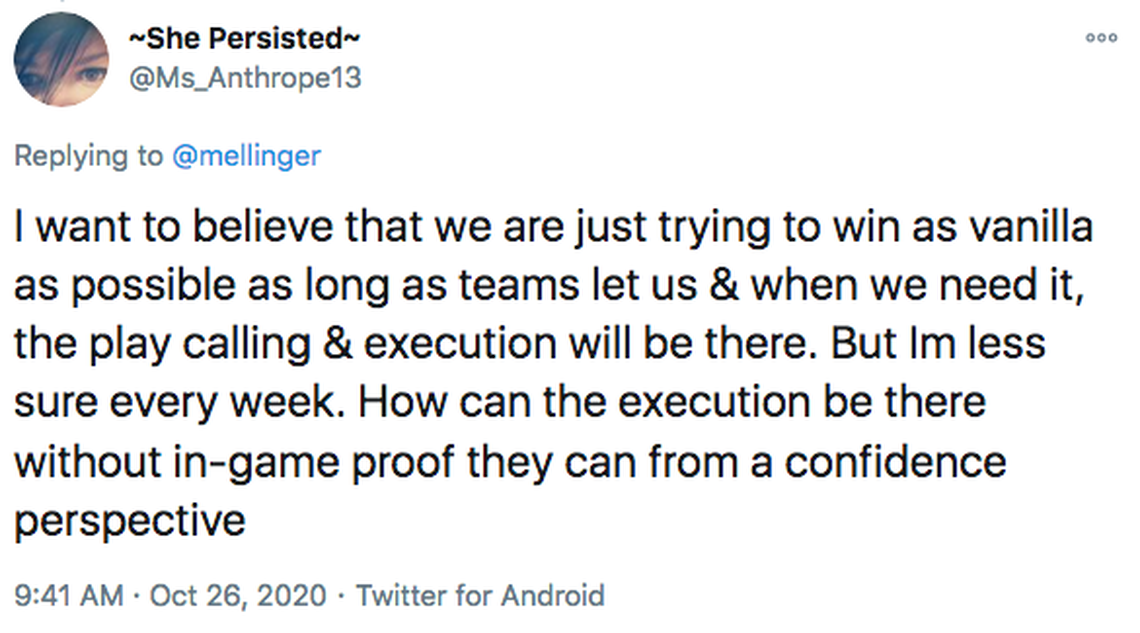Open the tweet's more options menu
The width and height of the screenshot is (1140, 633).
point(1101,38)
